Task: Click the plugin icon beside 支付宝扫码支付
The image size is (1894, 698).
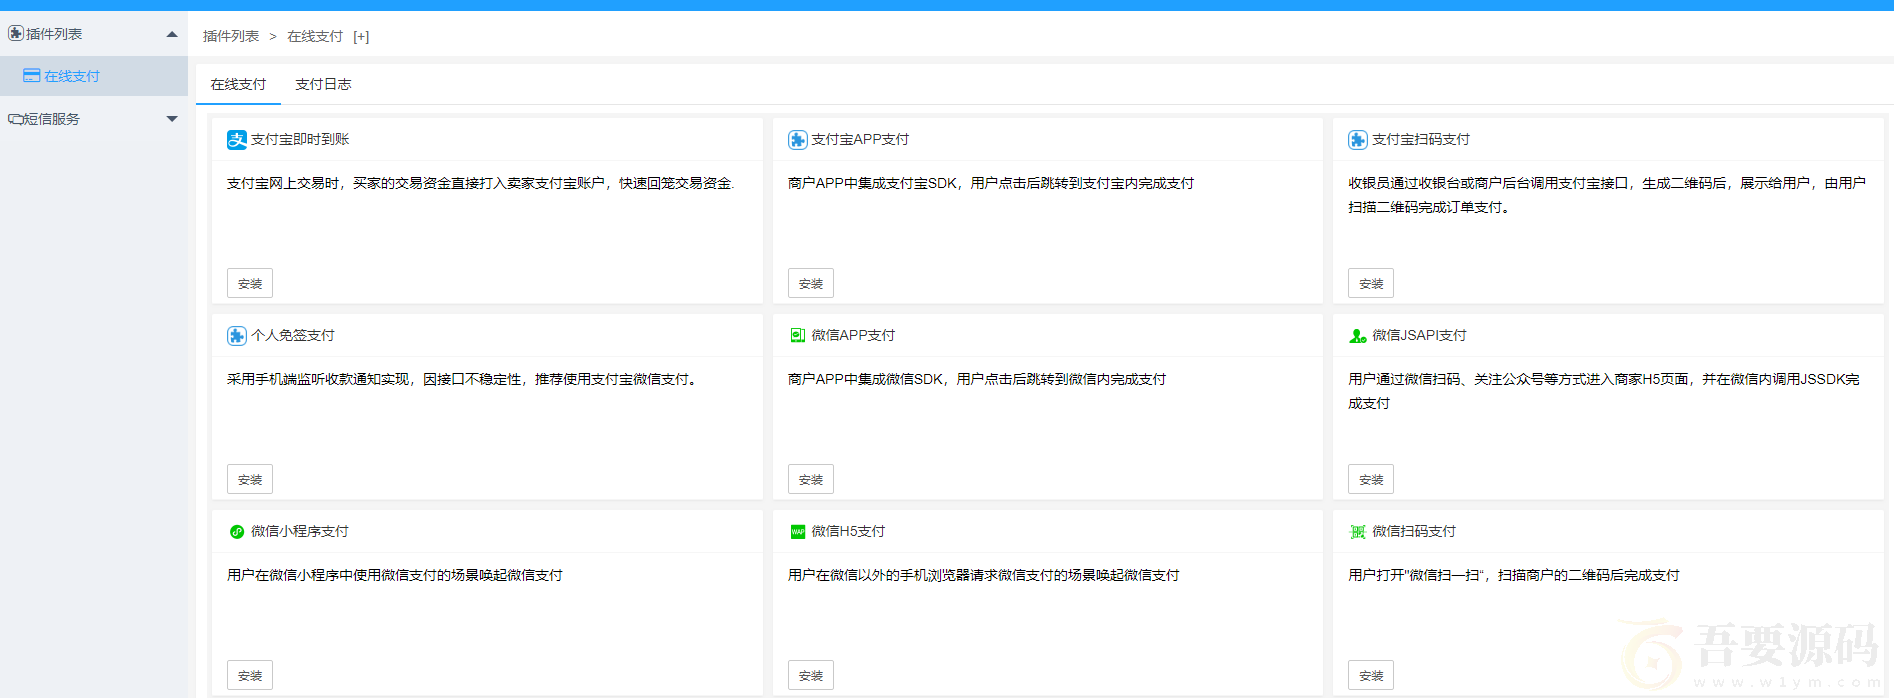Action: point(1358,139)
